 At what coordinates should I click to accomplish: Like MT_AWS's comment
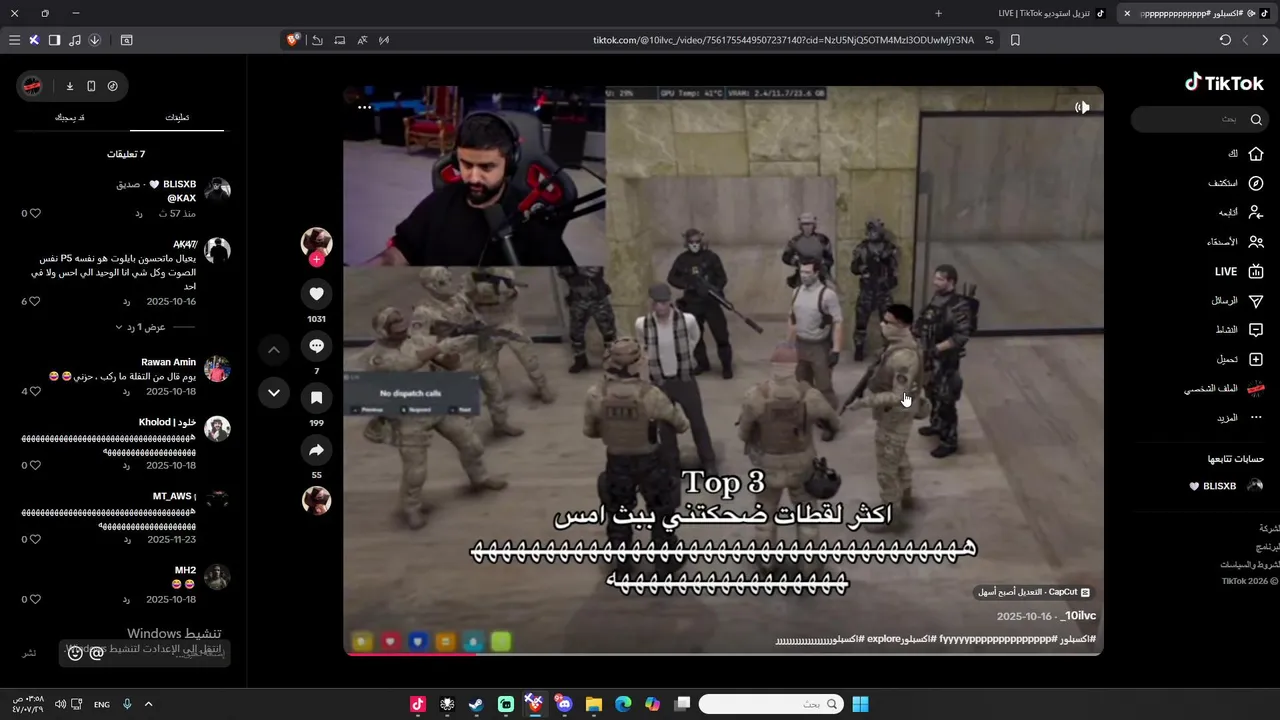pos(35,539)
